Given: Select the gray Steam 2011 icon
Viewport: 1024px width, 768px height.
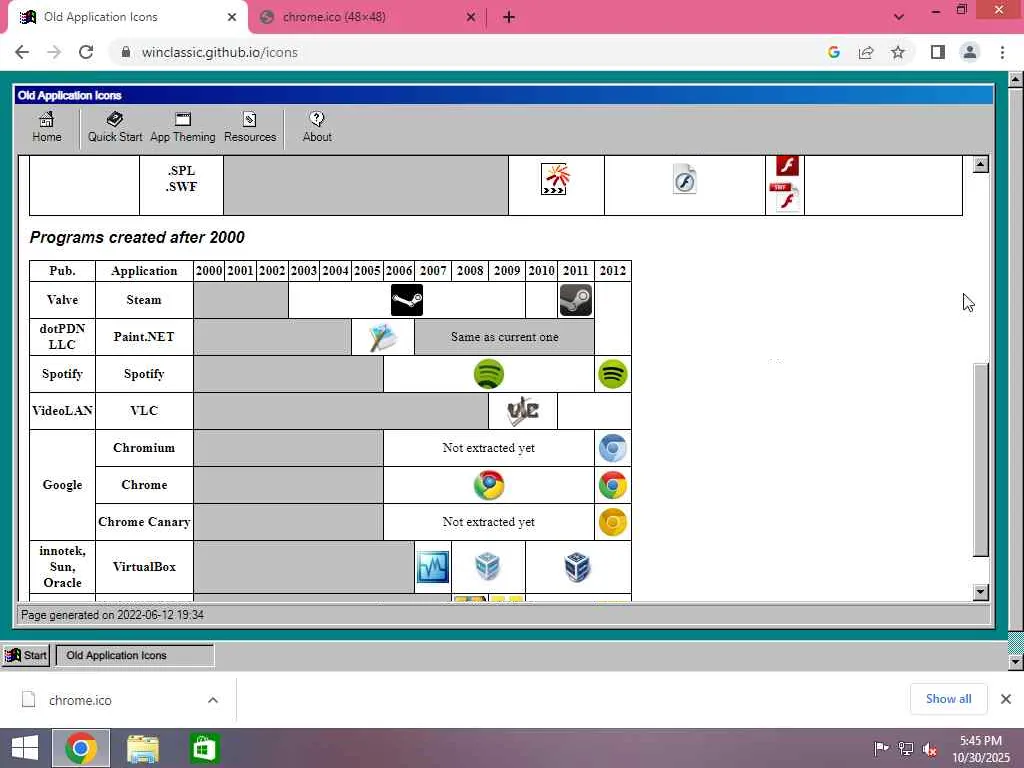Looking at the screenshot, I should coord(576,300).
